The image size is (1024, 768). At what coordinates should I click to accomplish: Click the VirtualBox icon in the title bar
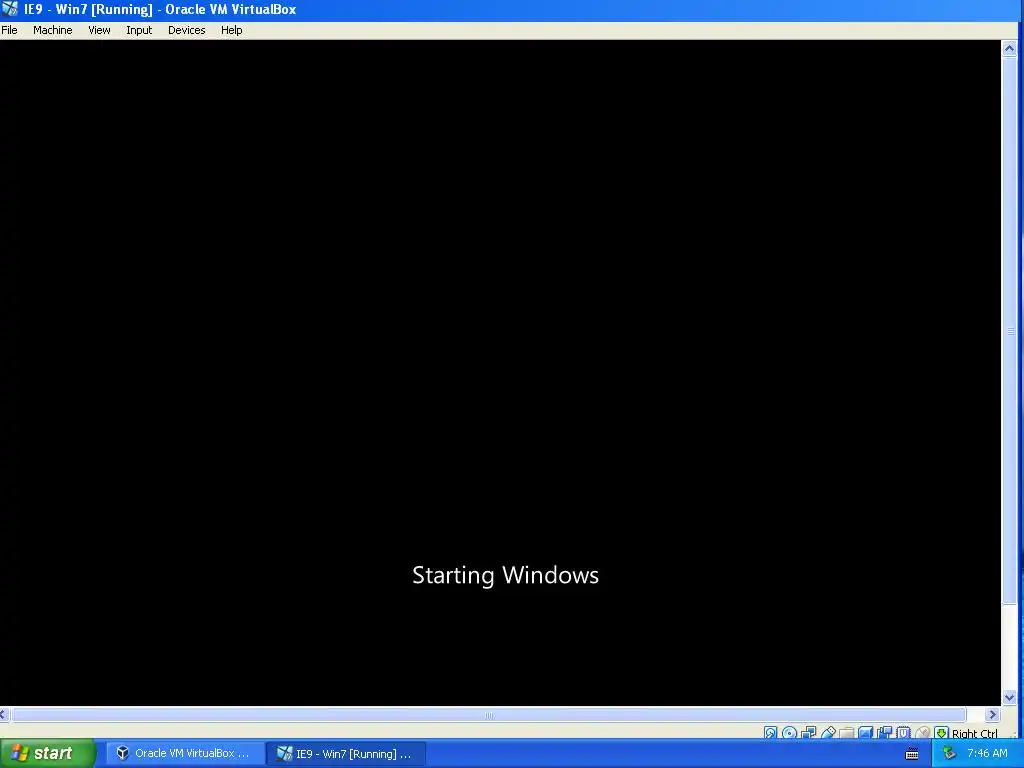pyautogui.click(x=9, y=9)
